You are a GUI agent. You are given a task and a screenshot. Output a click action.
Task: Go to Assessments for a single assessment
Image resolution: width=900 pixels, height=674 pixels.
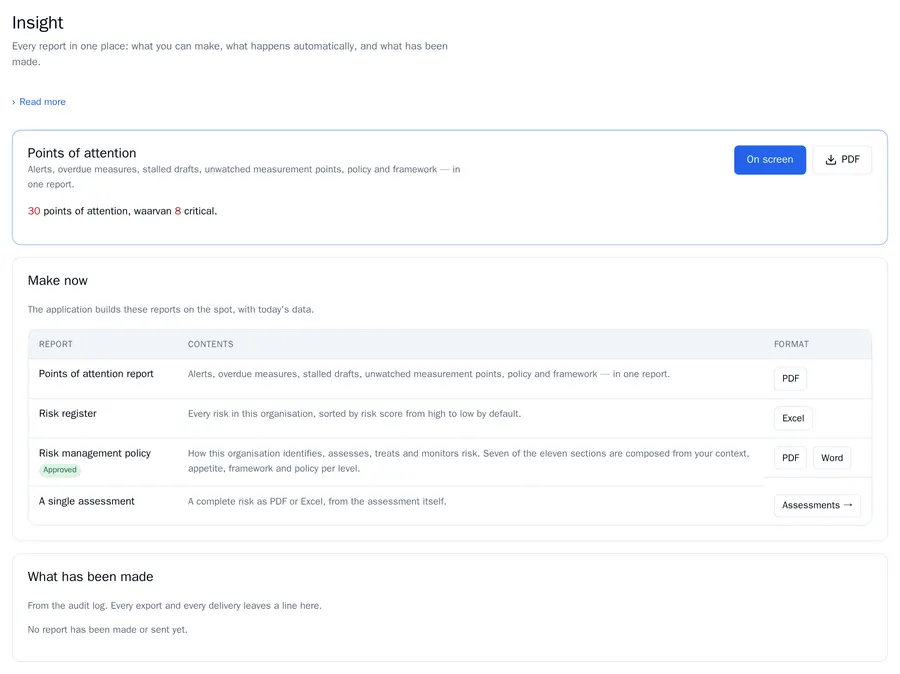(x=817, y=505)
